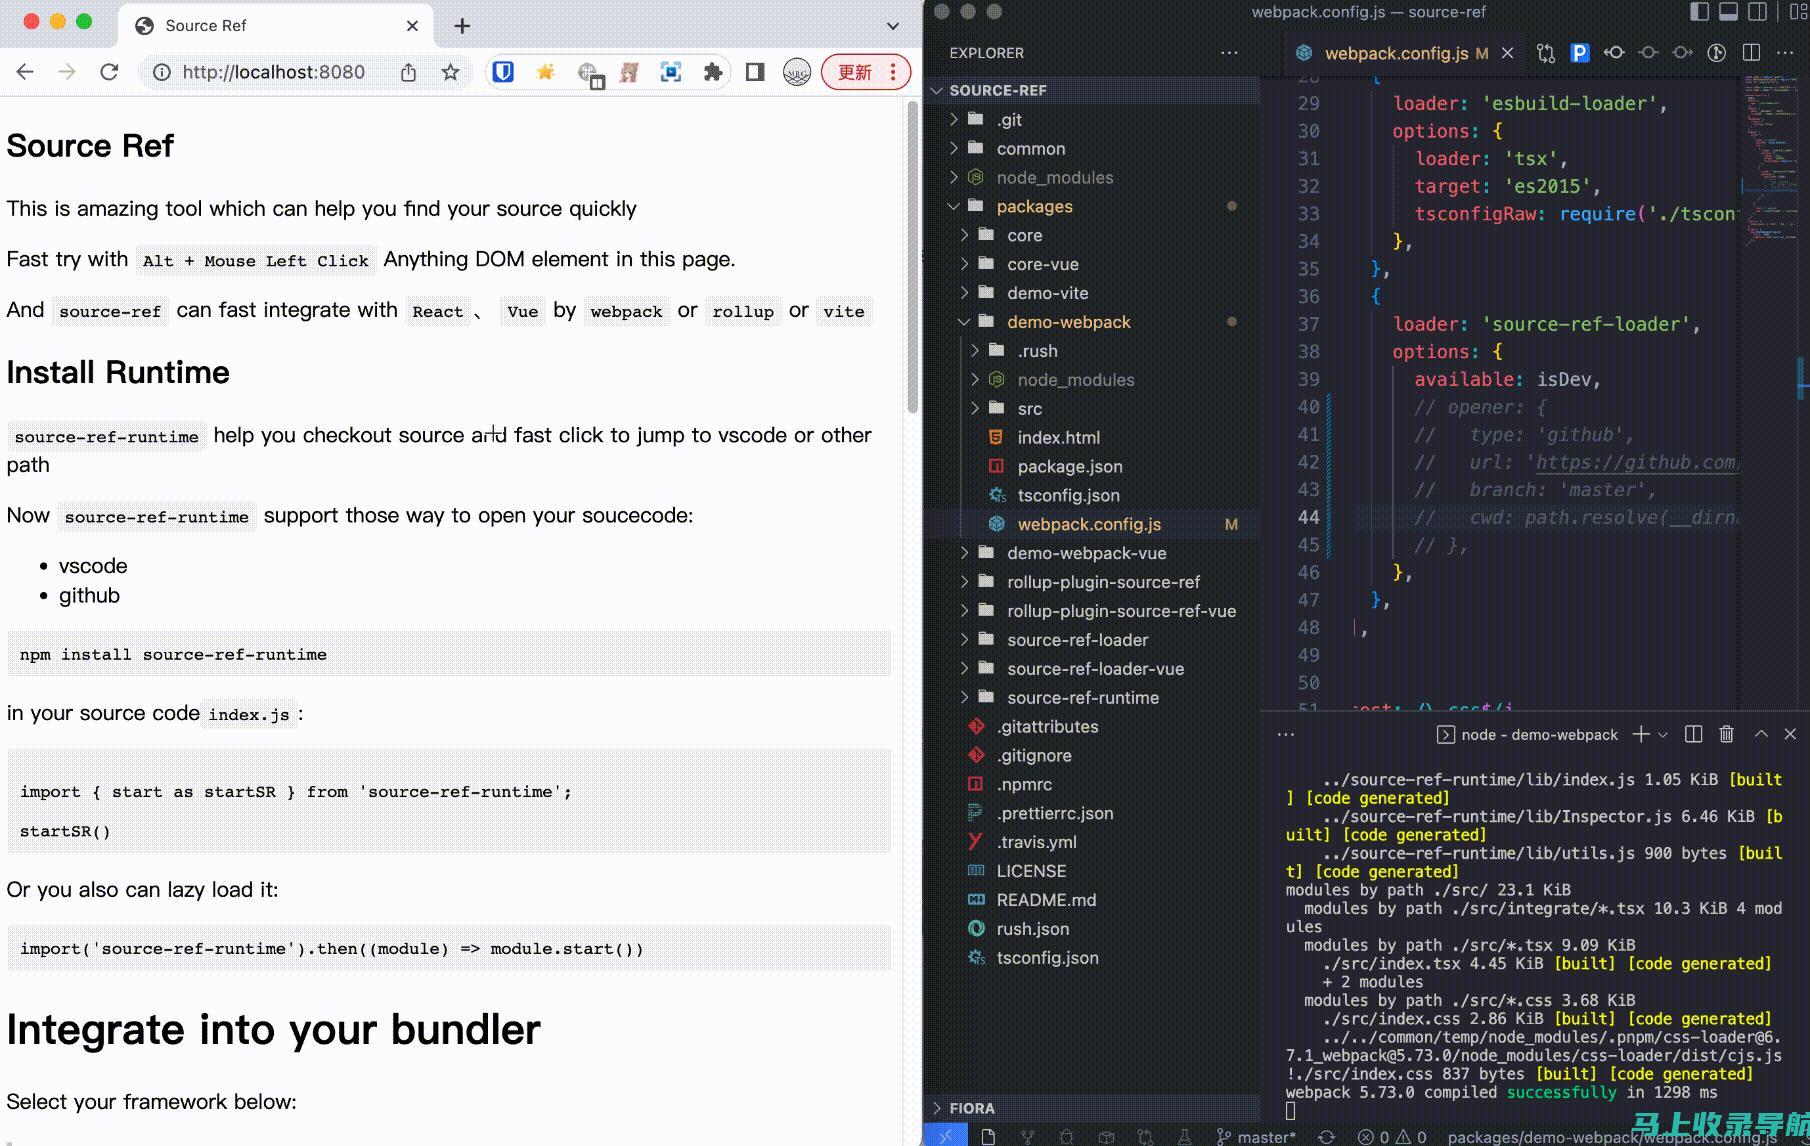1810x1146 pixels.
Task: Bookmark this page with star icon
Action: click(450, 72)
